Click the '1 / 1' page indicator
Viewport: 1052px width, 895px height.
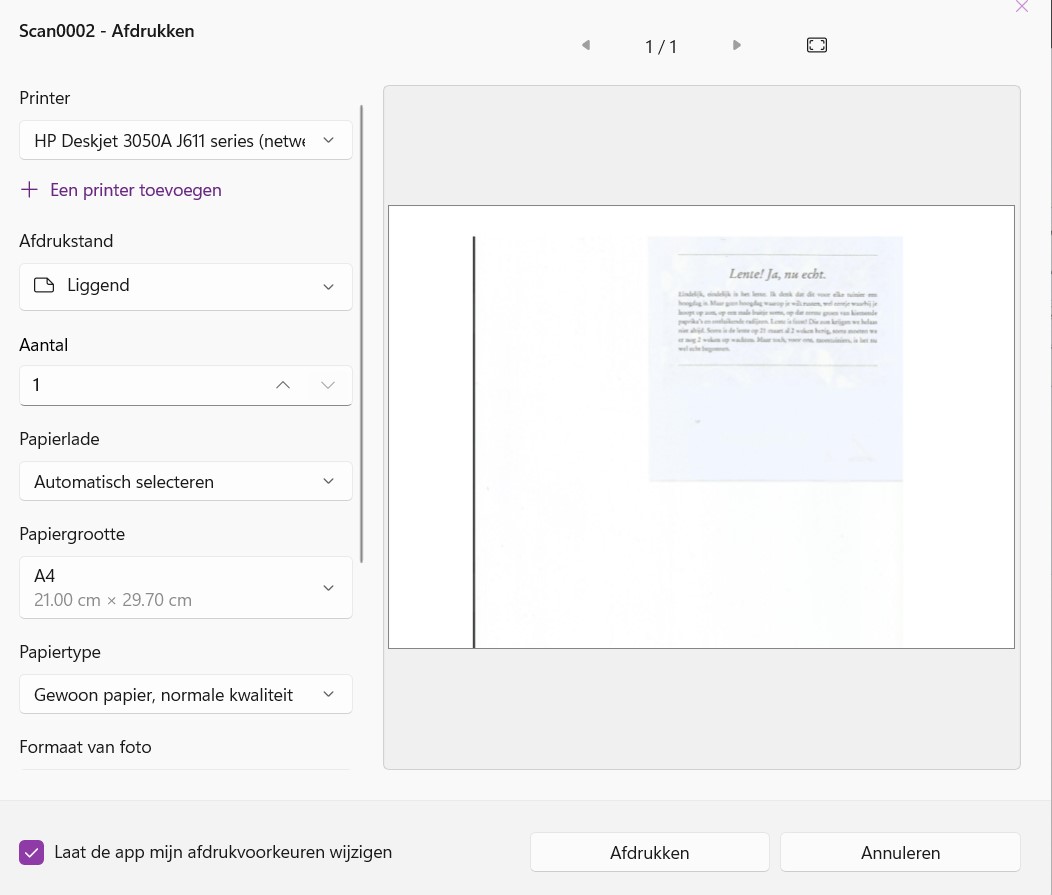tap(661, 47)
